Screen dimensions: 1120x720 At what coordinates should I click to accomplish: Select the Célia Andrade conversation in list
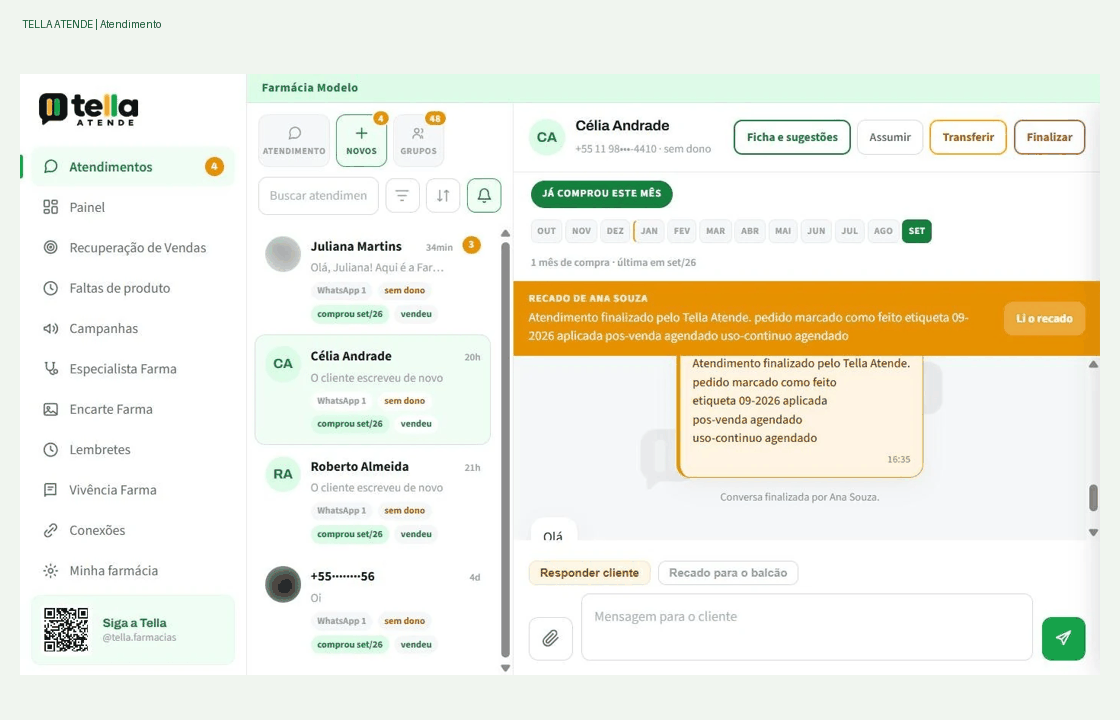tap(373, 389)
